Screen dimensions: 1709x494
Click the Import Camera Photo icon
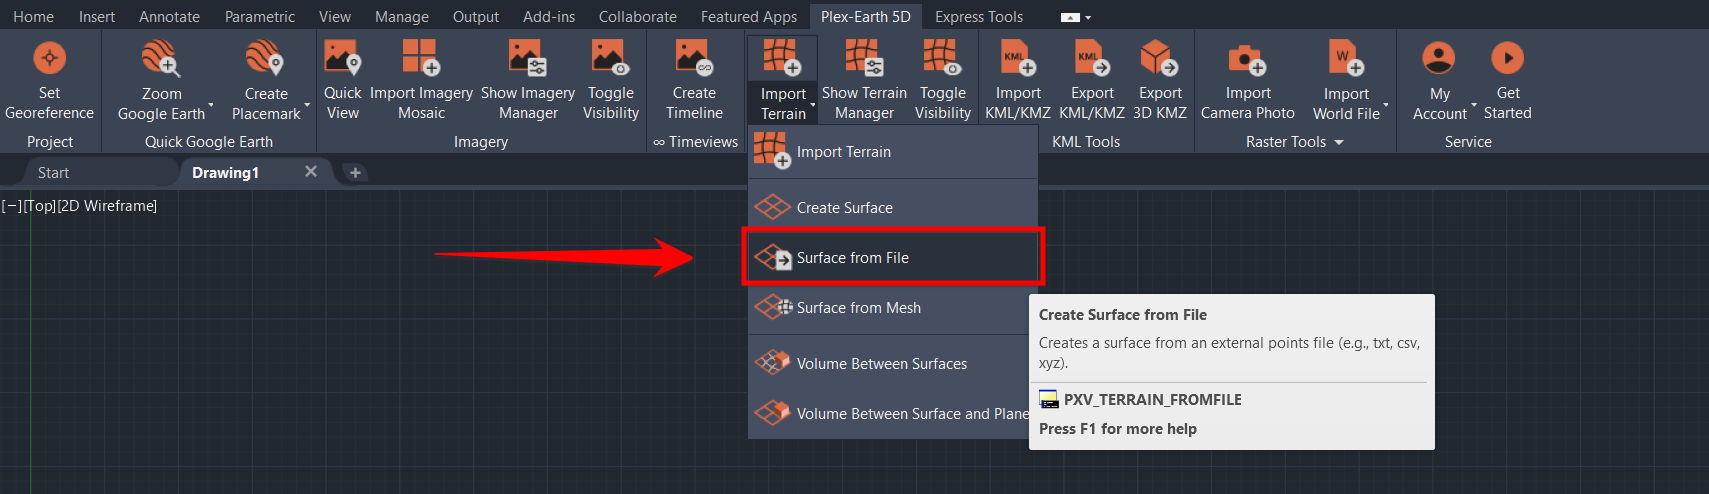(1247, 59)
